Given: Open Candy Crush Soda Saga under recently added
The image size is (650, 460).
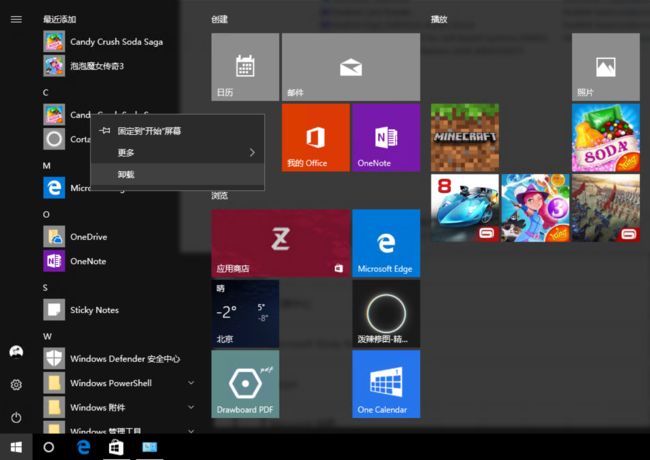Looking at the screenshot, I should click(x=103, y=41).
